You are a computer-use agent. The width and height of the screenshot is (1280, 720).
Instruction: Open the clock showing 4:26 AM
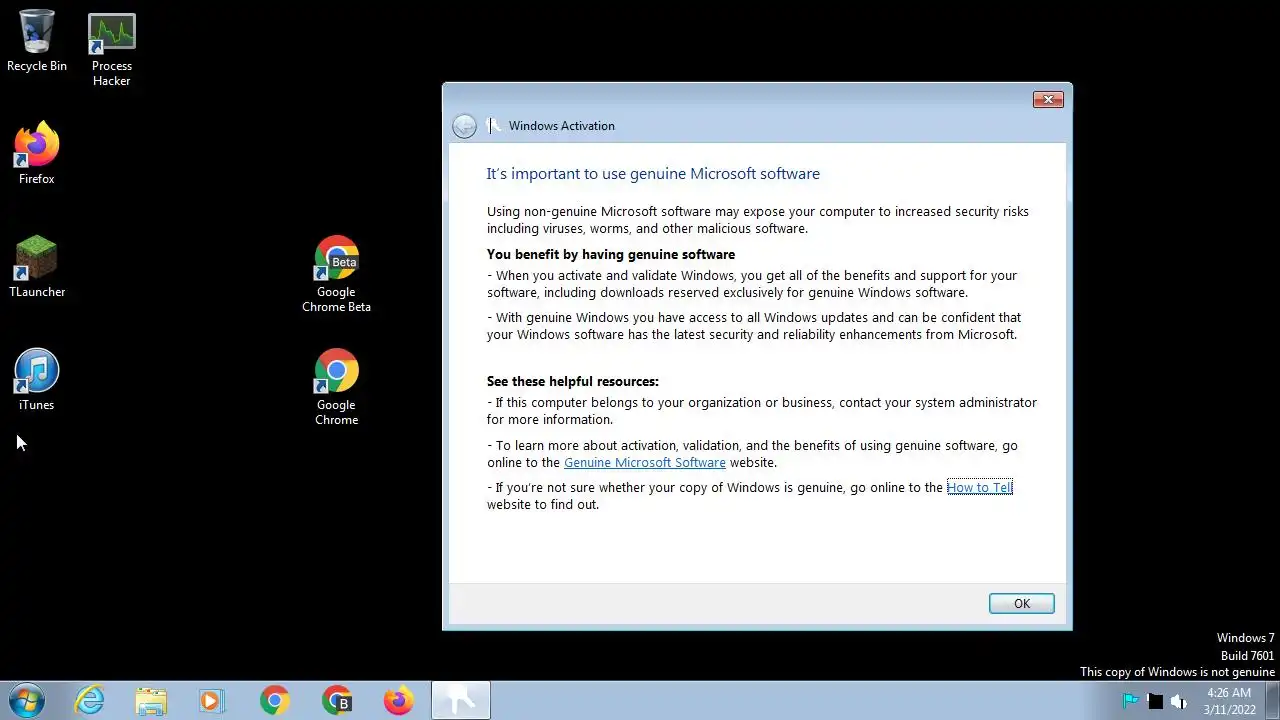(x=1229, y=701)
